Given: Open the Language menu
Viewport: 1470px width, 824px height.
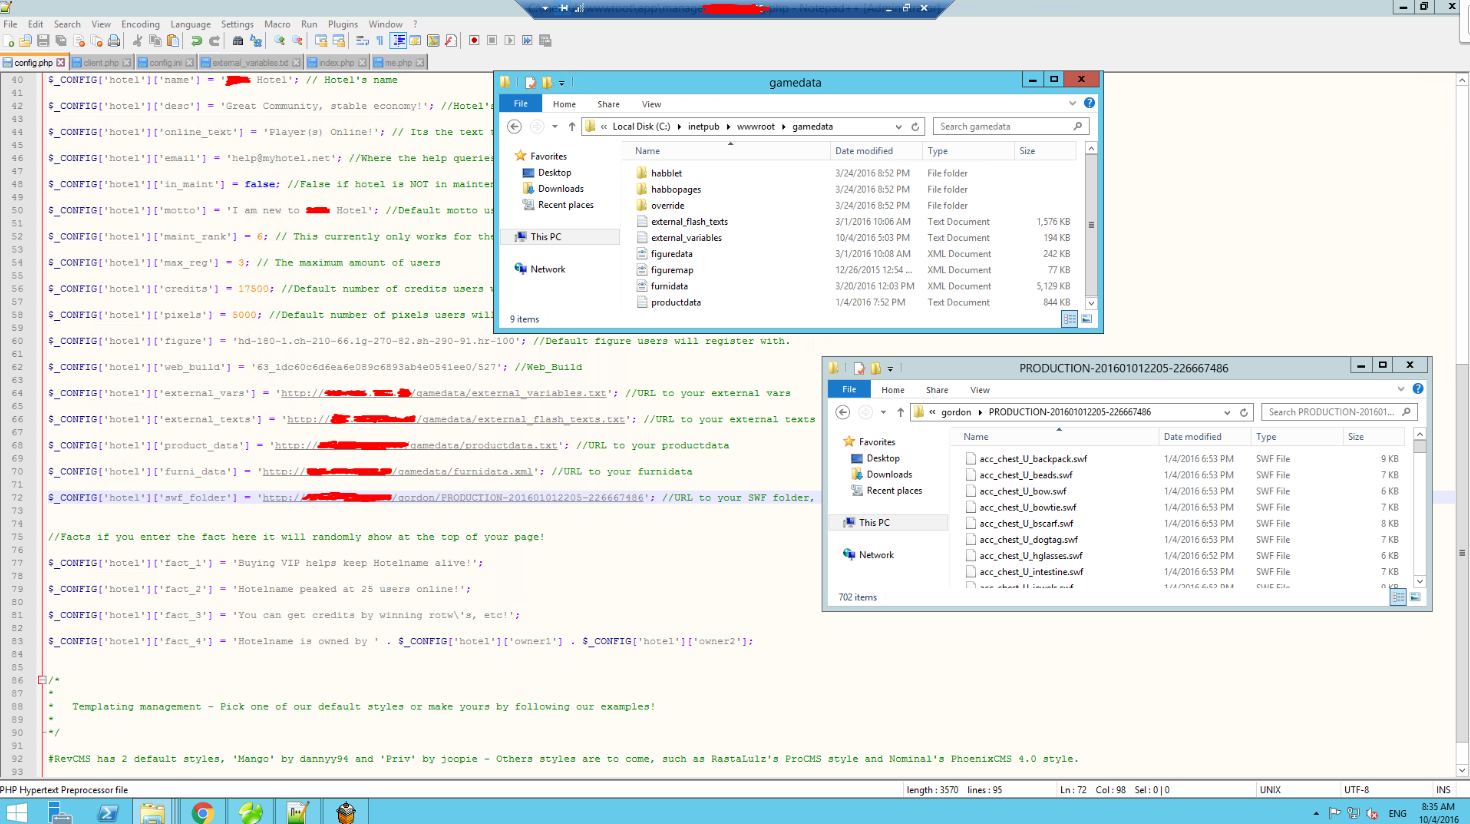Looking at the screenshot, I should 190,24.
